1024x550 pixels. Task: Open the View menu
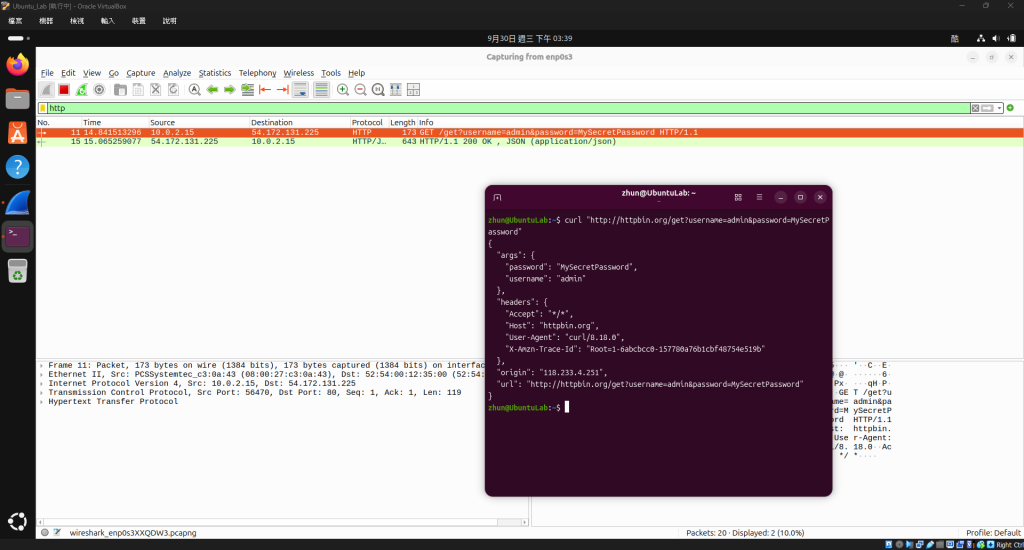pyautogui.click(x=92, y=73)
